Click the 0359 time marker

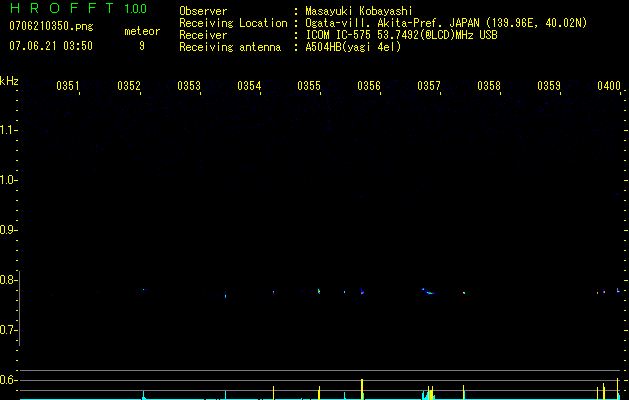549,86
